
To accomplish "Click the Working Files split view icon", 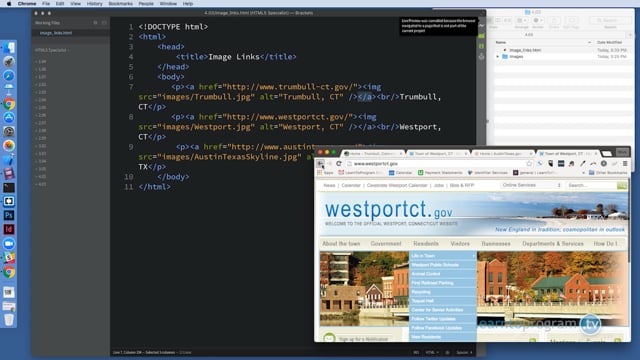I will pos(104,23).
